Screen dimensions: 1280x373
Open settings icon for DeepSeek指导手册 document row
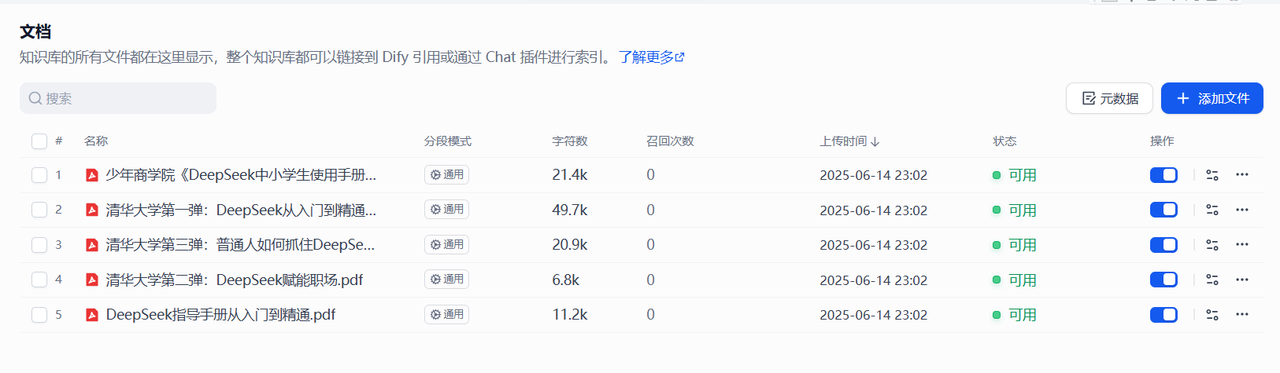coord(1212,315)
